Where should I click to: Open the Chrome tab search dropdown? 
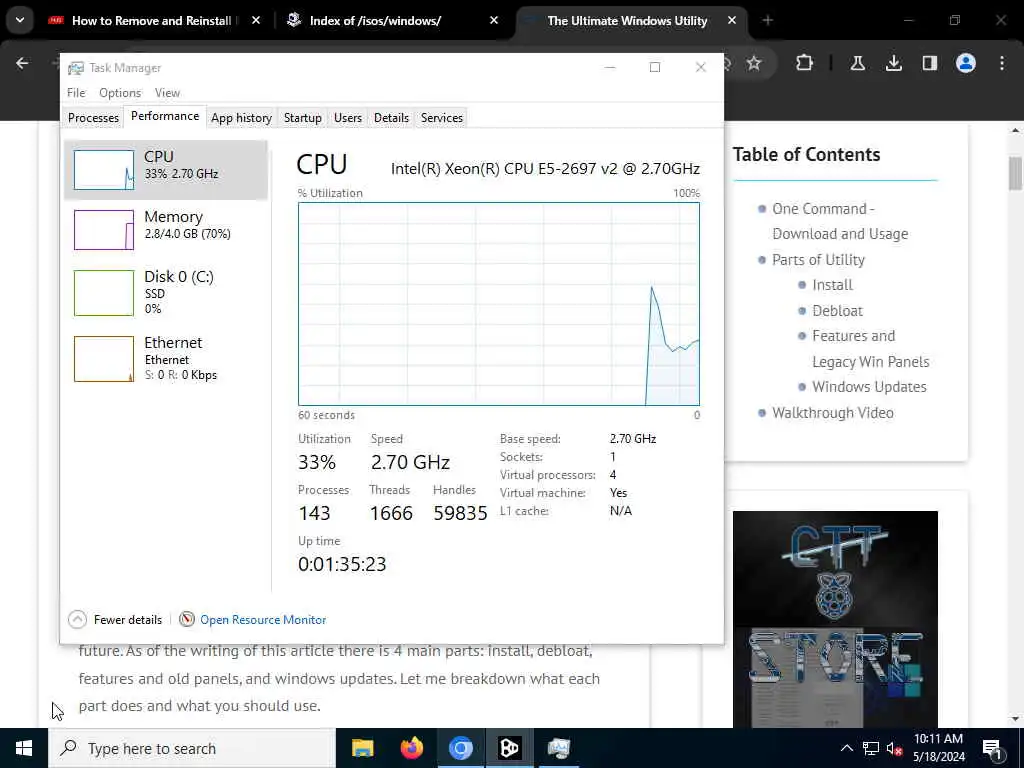click(20, 20)
